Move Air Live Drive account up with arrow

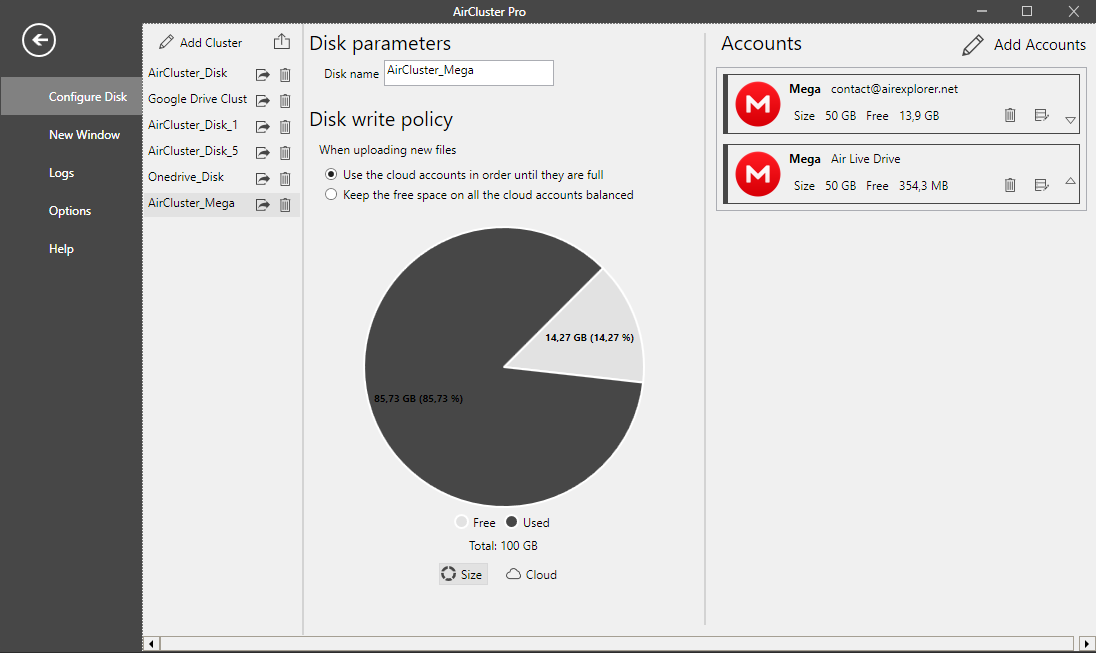[1070, 182]
